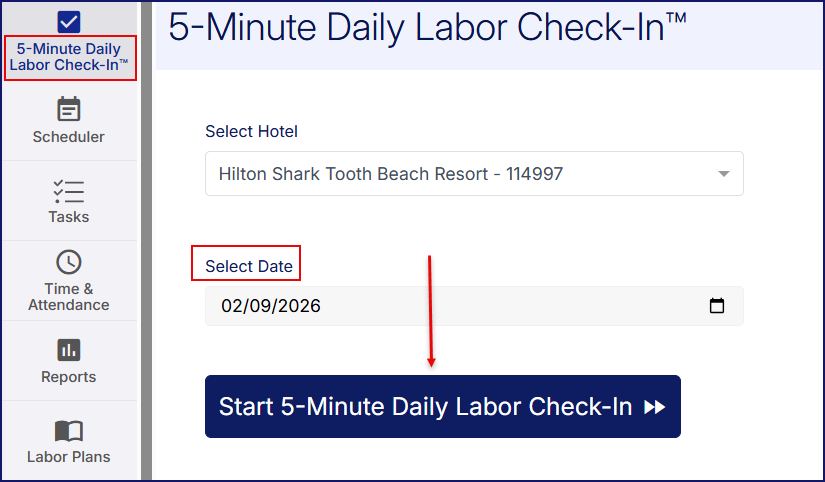The height and width of the screenshot is (482, 825).
Task: Click the Select Hotel label
Action: click(x=251, y=131)
